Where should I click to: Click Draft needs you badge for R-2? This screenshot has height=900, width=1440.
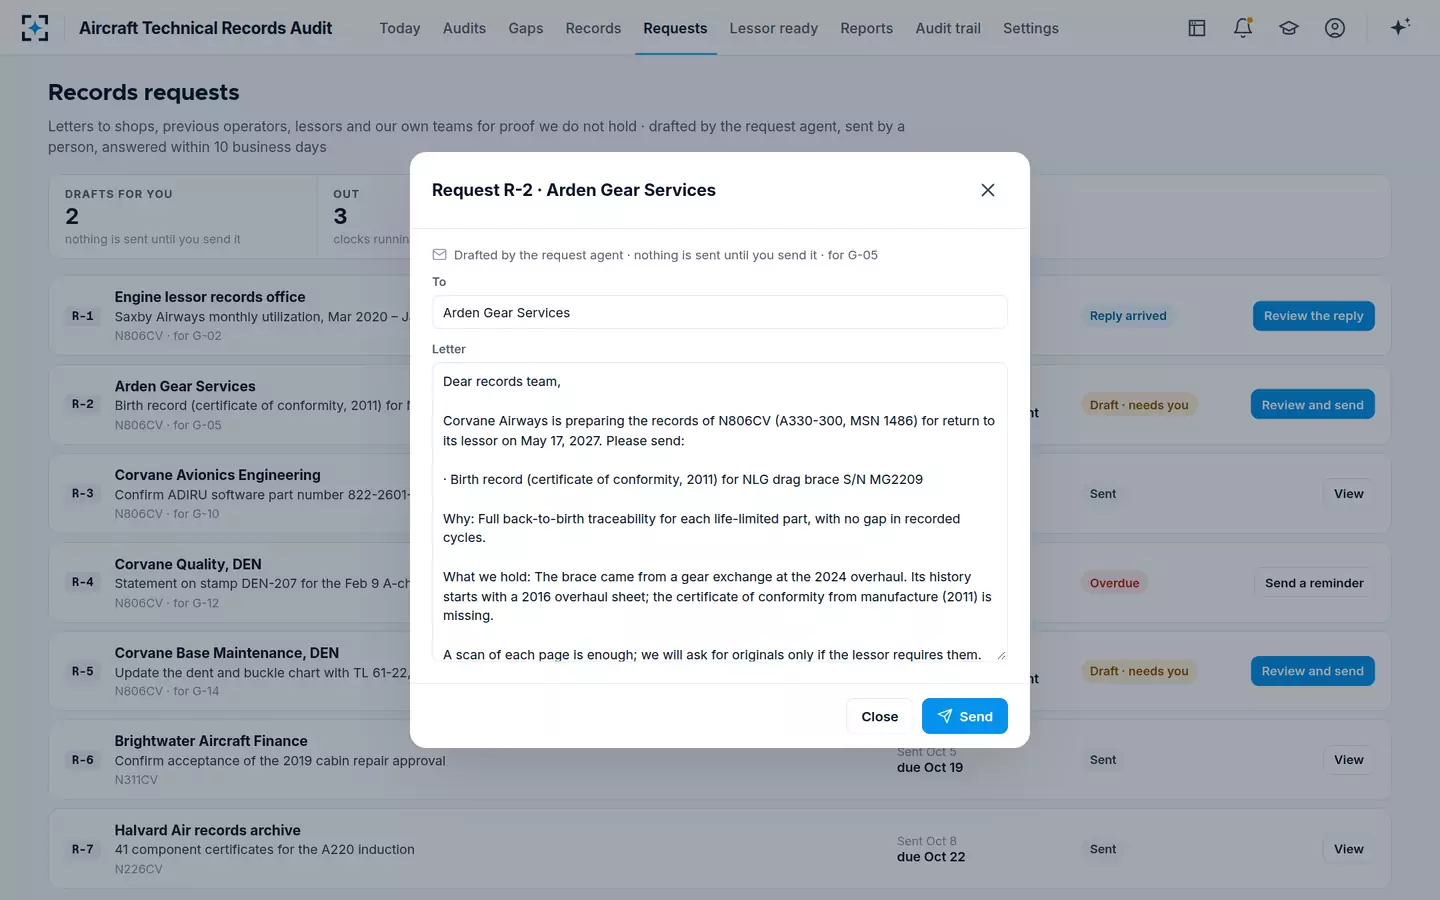[x=1139, y=405]
